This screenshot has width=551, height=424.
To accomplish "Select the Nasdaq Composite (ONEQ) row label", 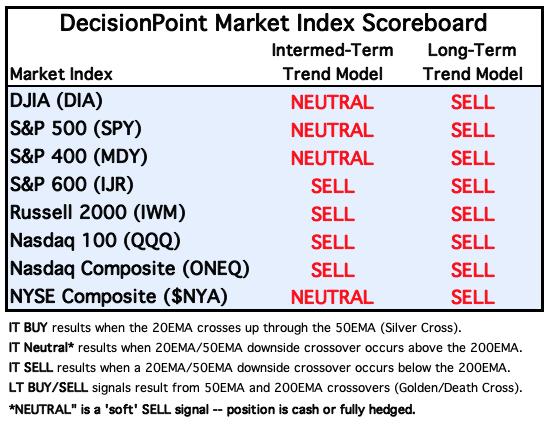I will click(x=130, y=269).
